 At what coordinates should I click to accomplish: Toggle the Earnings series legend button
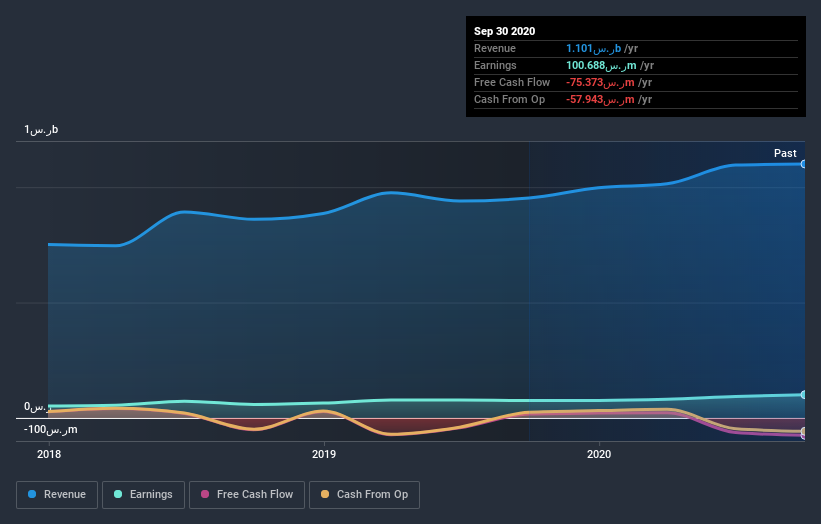[x=143, y=495]
